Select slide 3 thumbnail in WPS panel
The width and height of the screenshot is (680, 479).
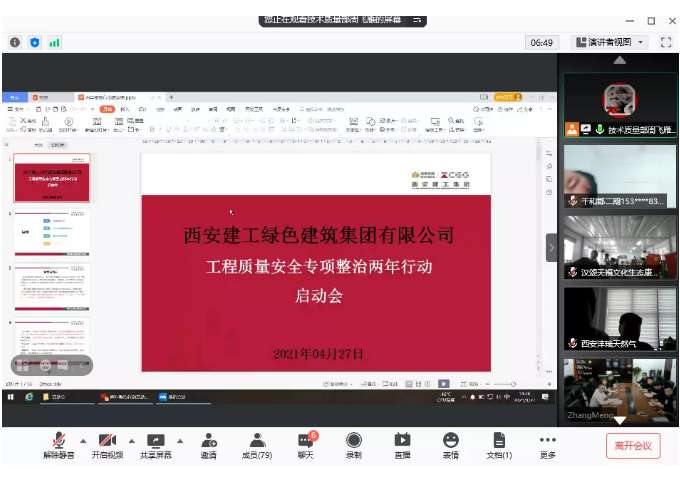(52, 287)
